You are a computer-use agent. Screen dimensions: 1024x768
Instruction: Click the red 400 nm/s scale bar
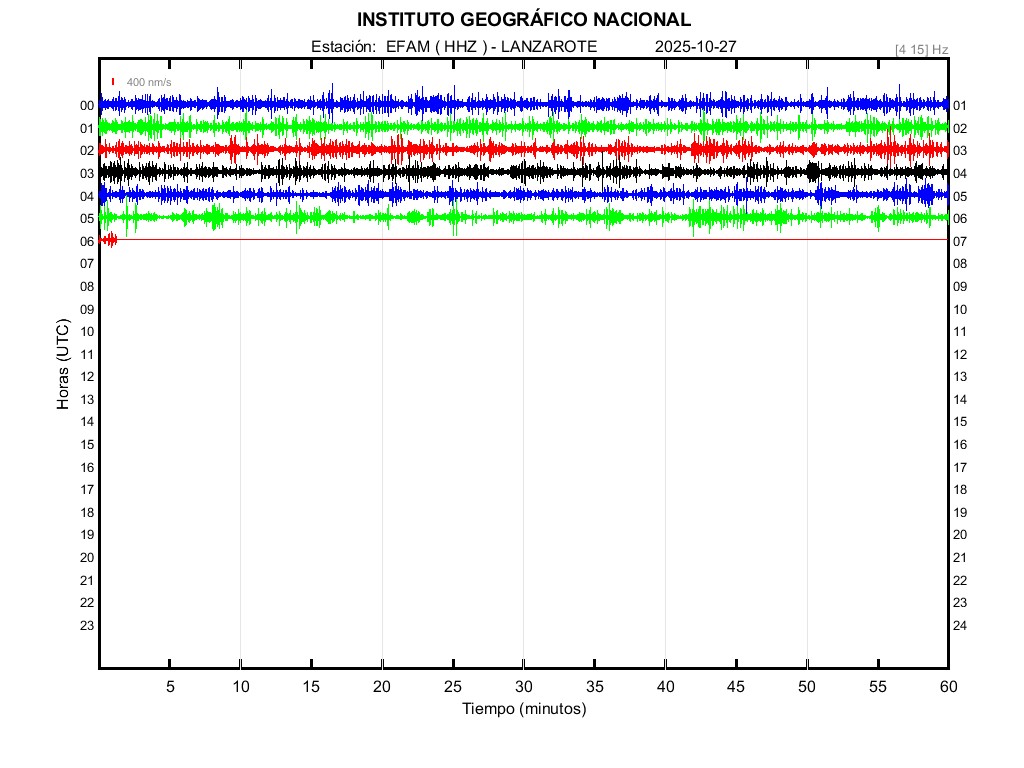[113, 82]
